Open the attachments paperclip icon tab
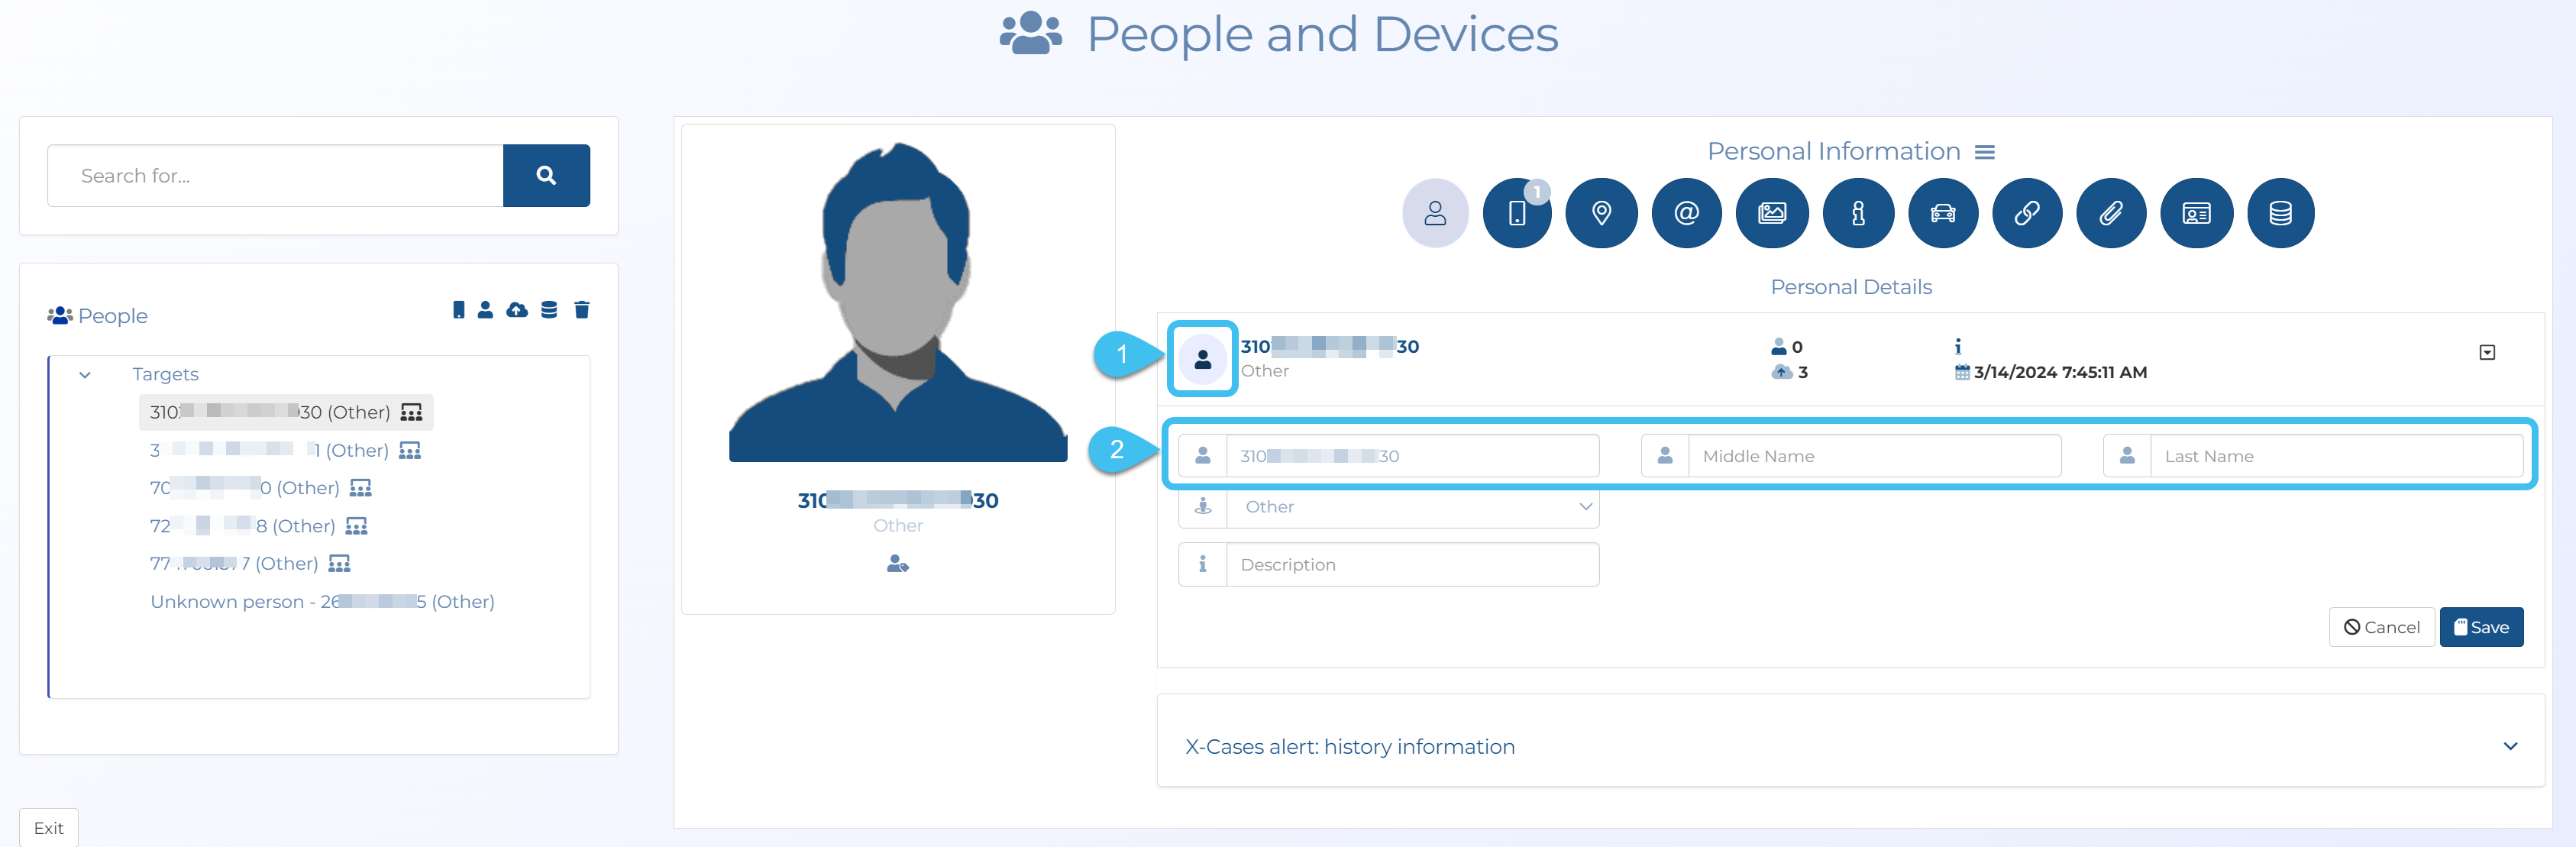Viewport: 2576px width, 847px height. 2110,213
